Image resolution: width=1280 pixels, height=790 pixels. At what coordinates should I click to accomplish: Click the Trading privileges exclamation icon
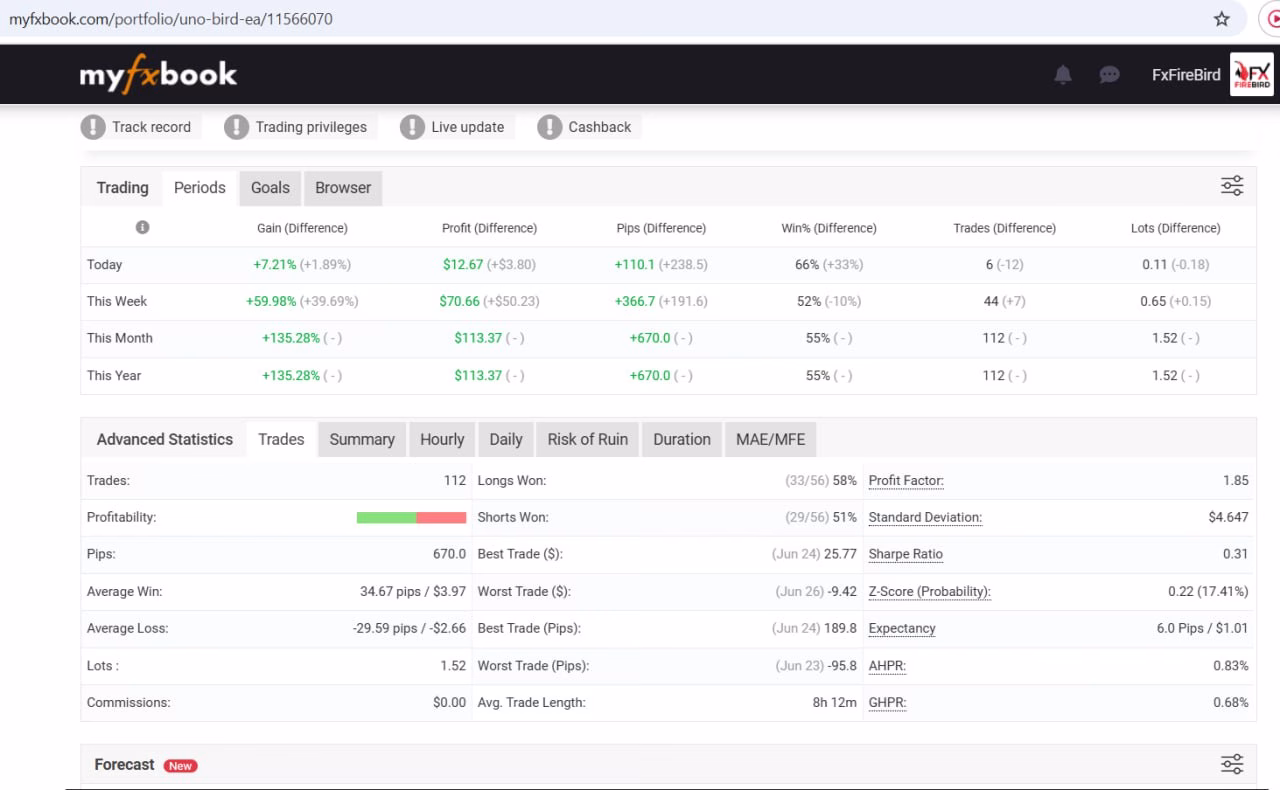pos(236,127)
